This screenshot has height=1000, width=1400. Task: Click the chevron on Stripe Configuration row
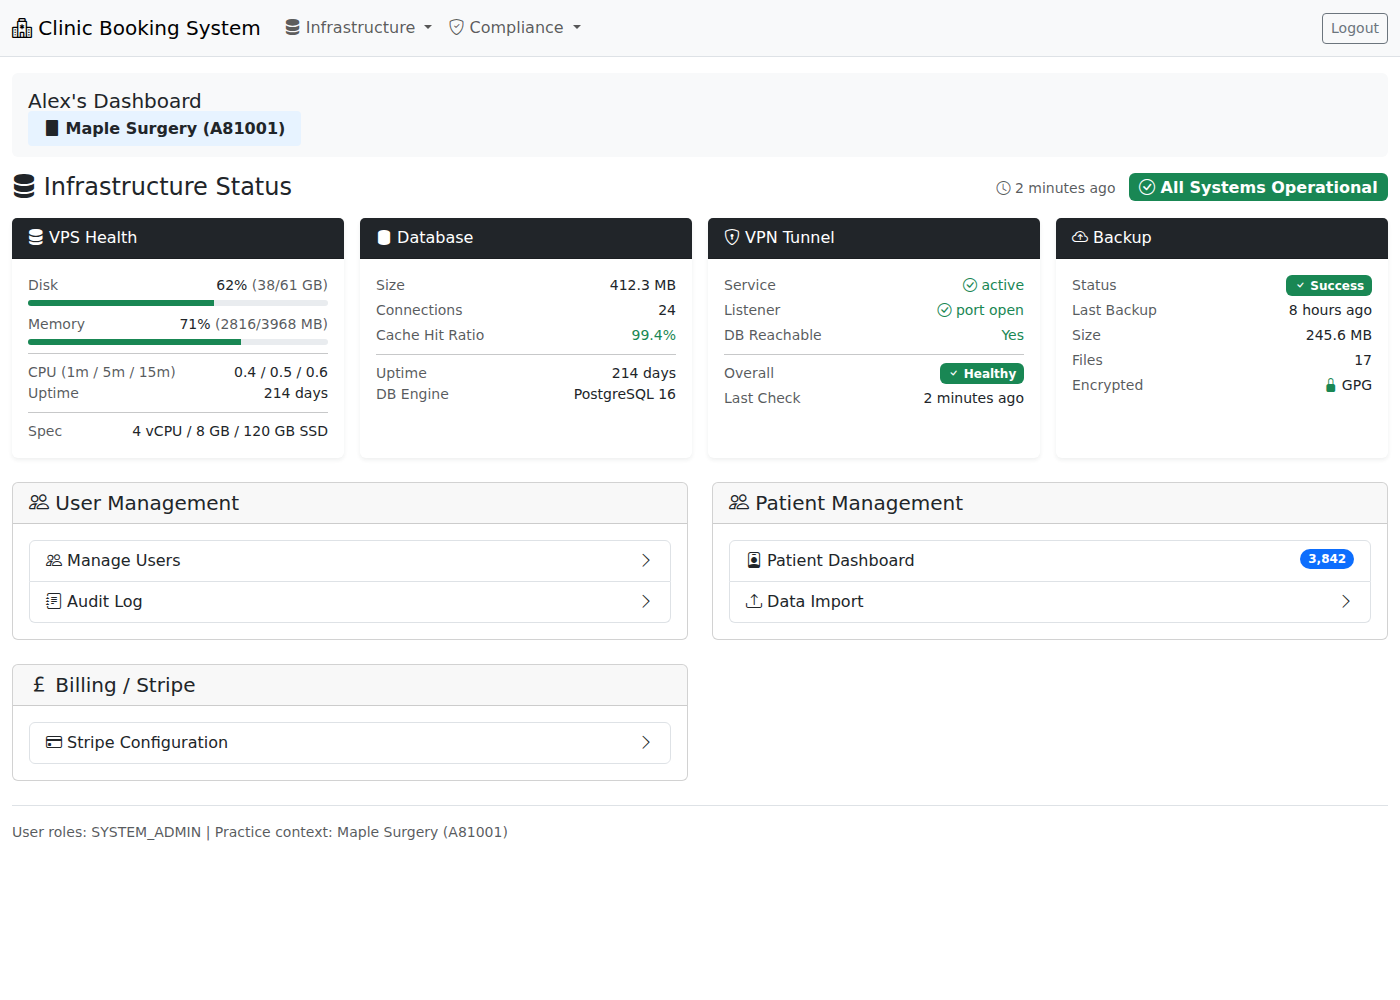(646, 742)
